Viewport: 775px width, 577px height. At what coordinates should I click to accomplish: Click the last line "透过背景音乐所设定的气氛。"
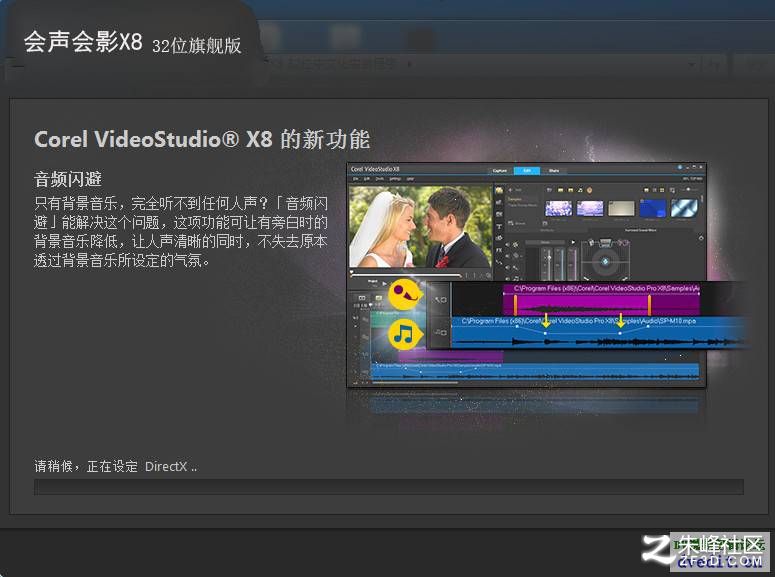point(122,260)
